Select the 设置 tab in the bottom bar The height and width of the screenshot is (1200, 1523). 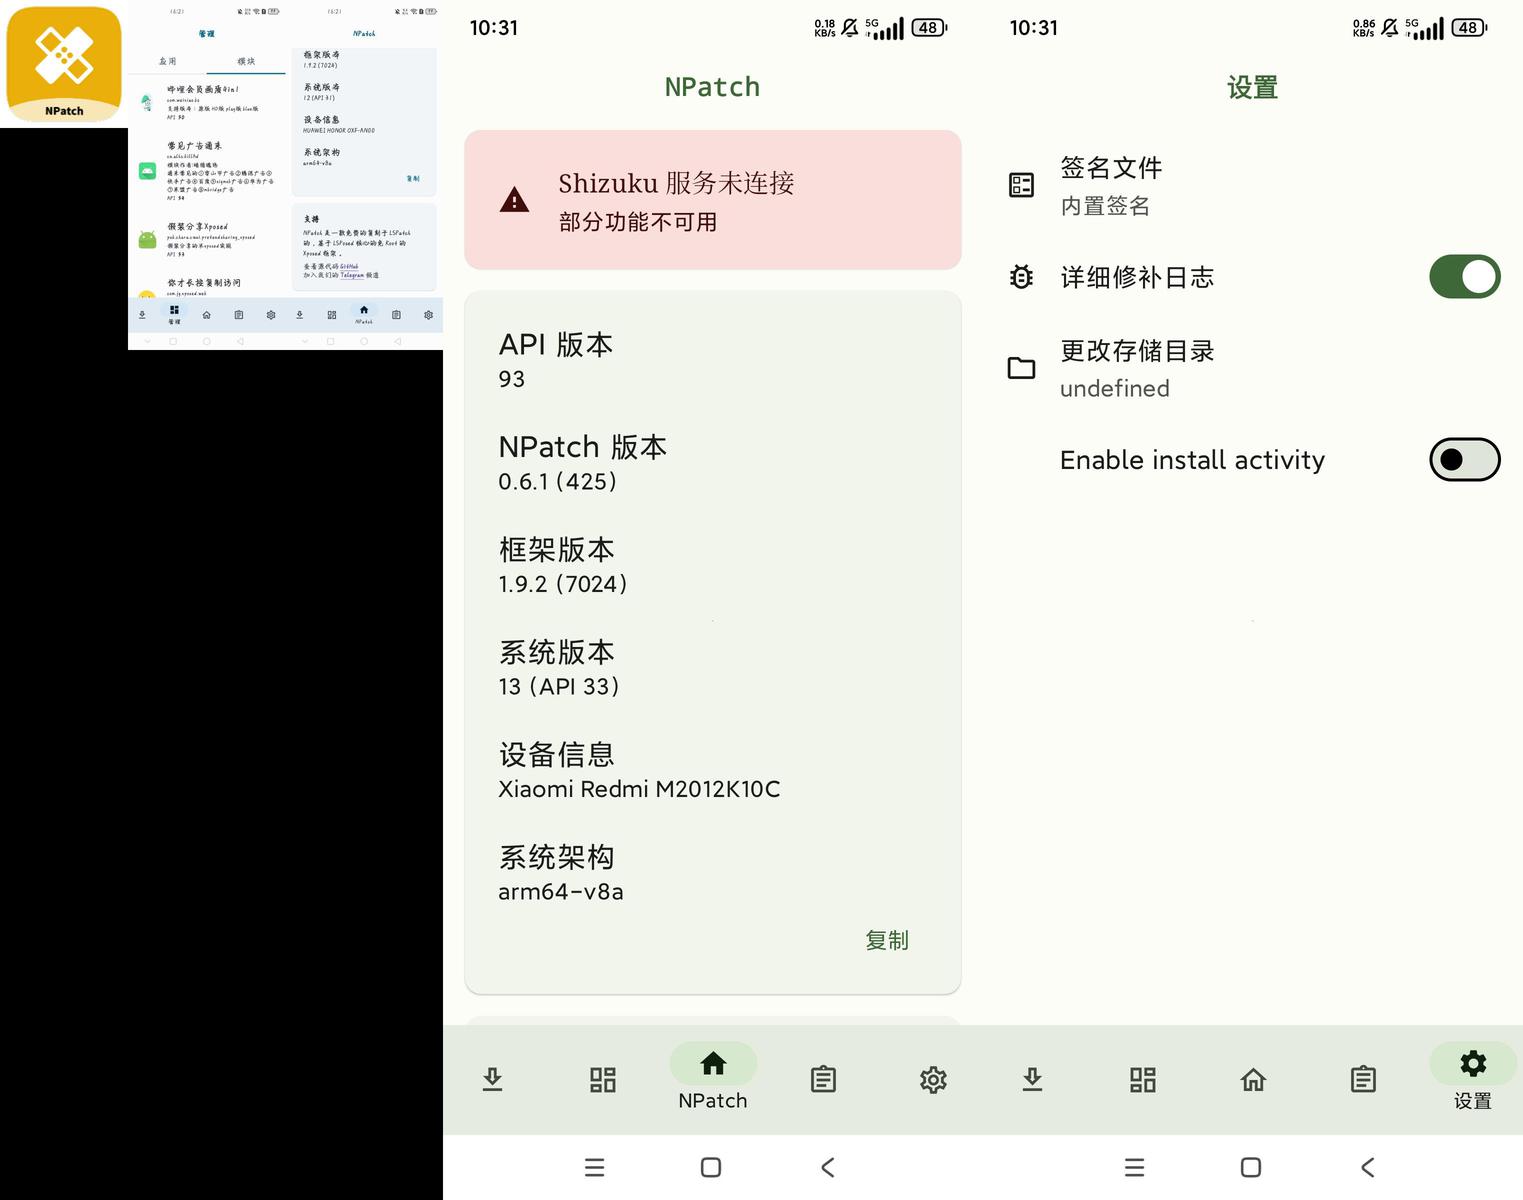pos(1472,1077)
